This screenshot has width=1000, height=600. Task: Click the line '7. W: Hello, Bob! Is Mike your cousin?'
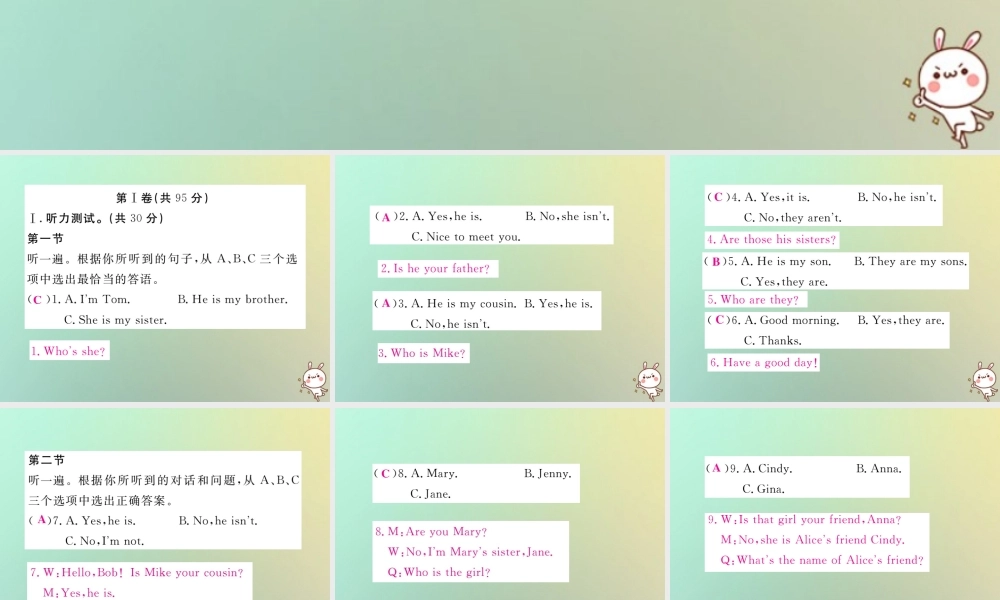[136, 572]
